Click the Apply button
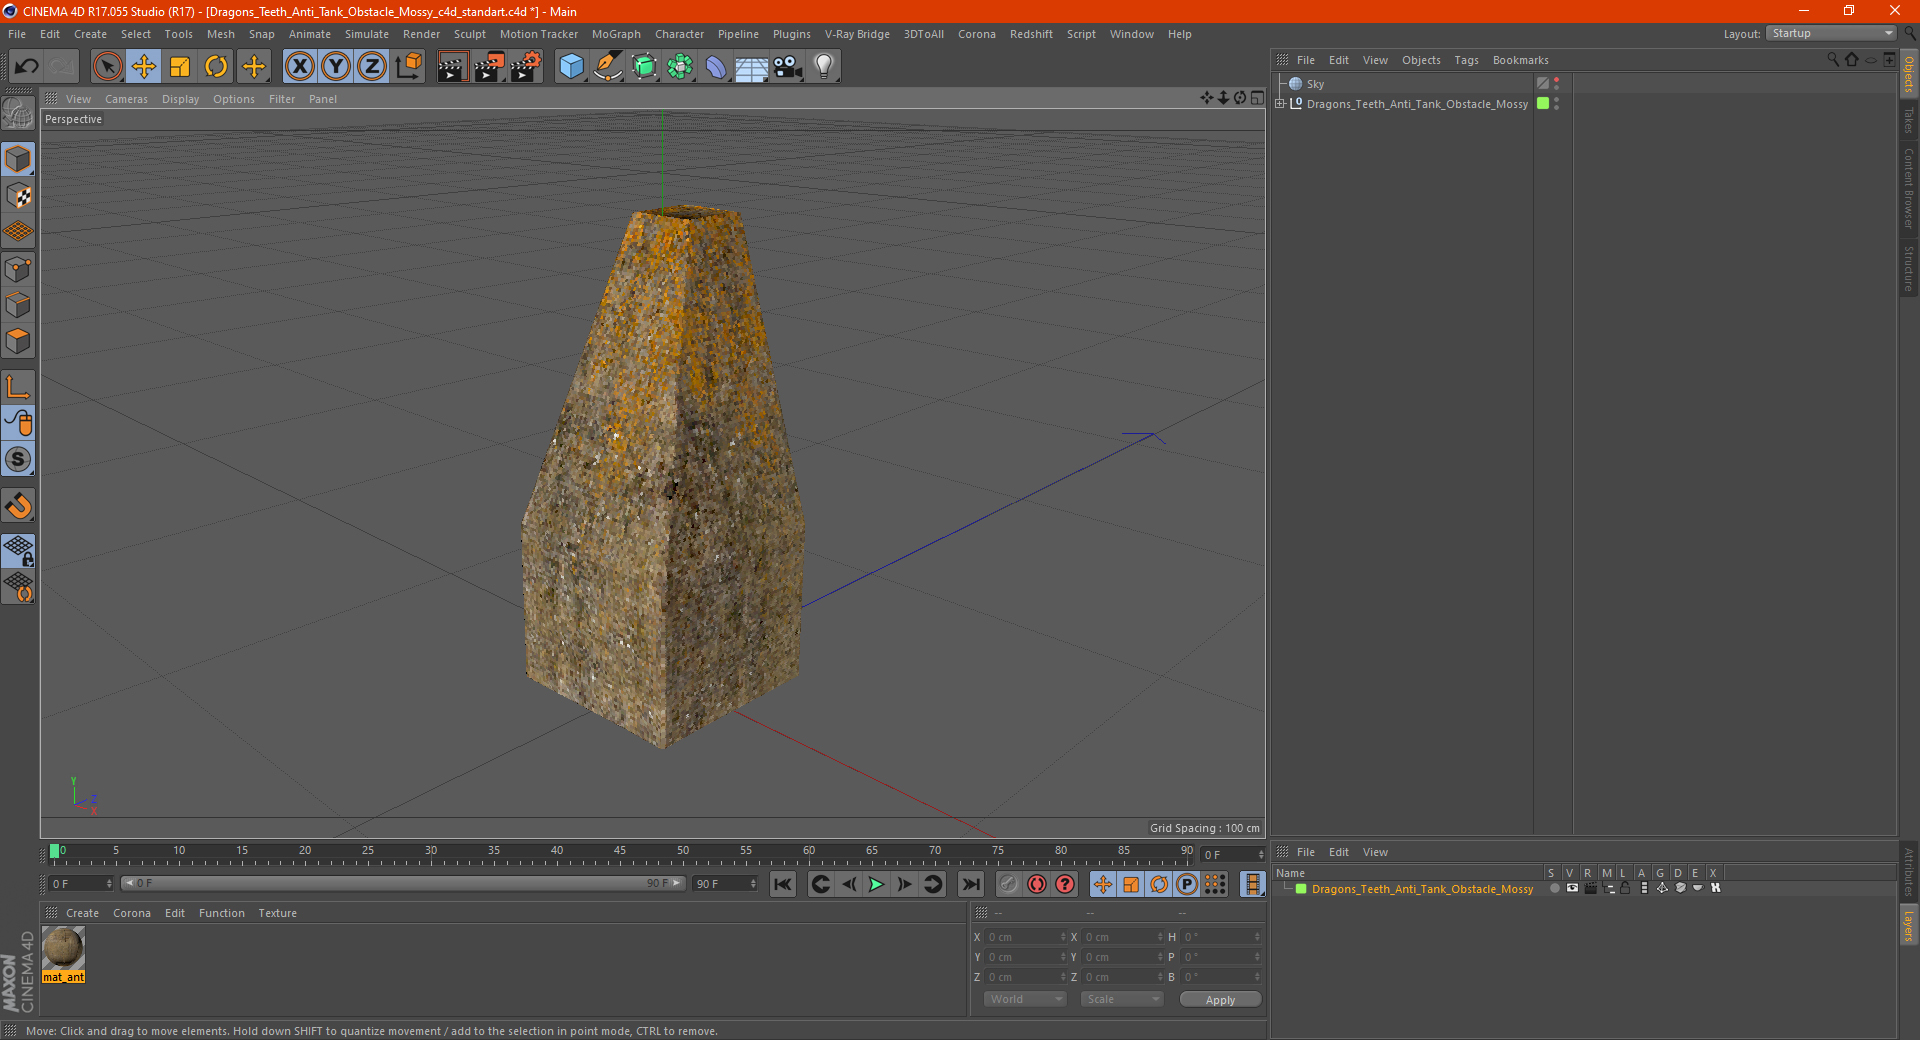Screen dimensions: 1920x1040 click(1220, 1000)
